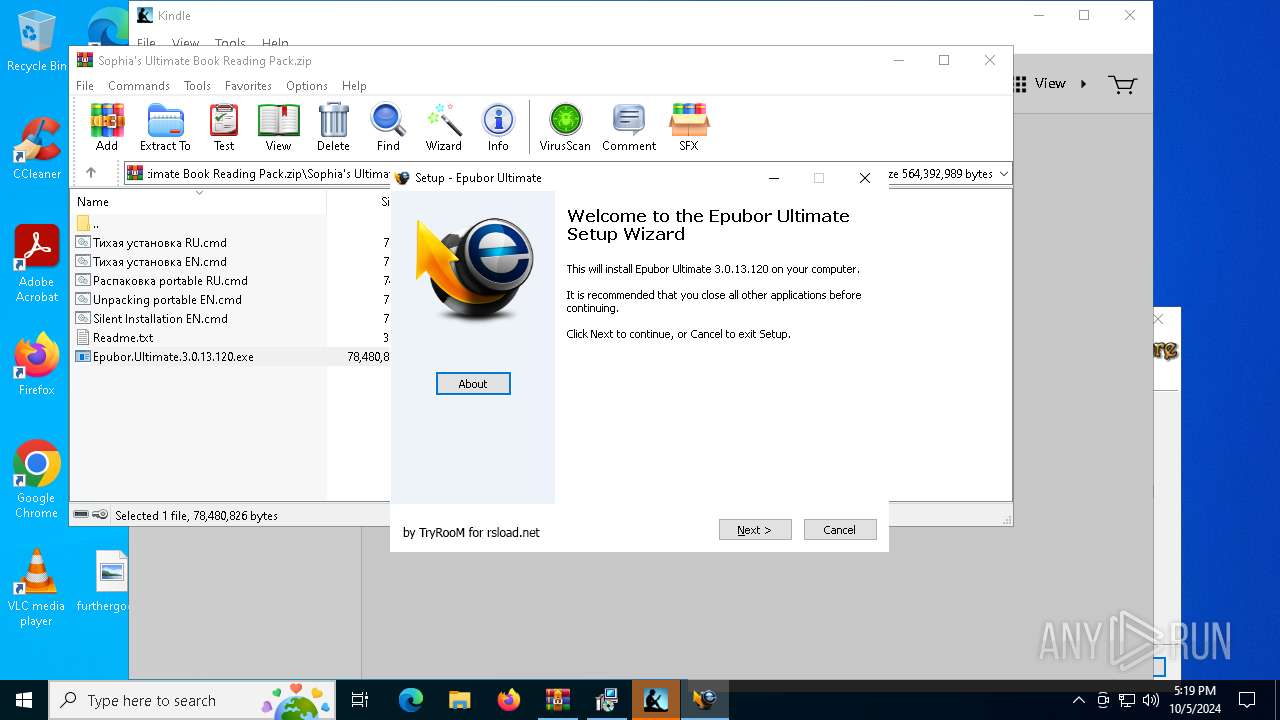Expand the WinRAR address path dropdown
Image resolution: width=1280 pixels, height=720 pixels.
coord(1004,174)
